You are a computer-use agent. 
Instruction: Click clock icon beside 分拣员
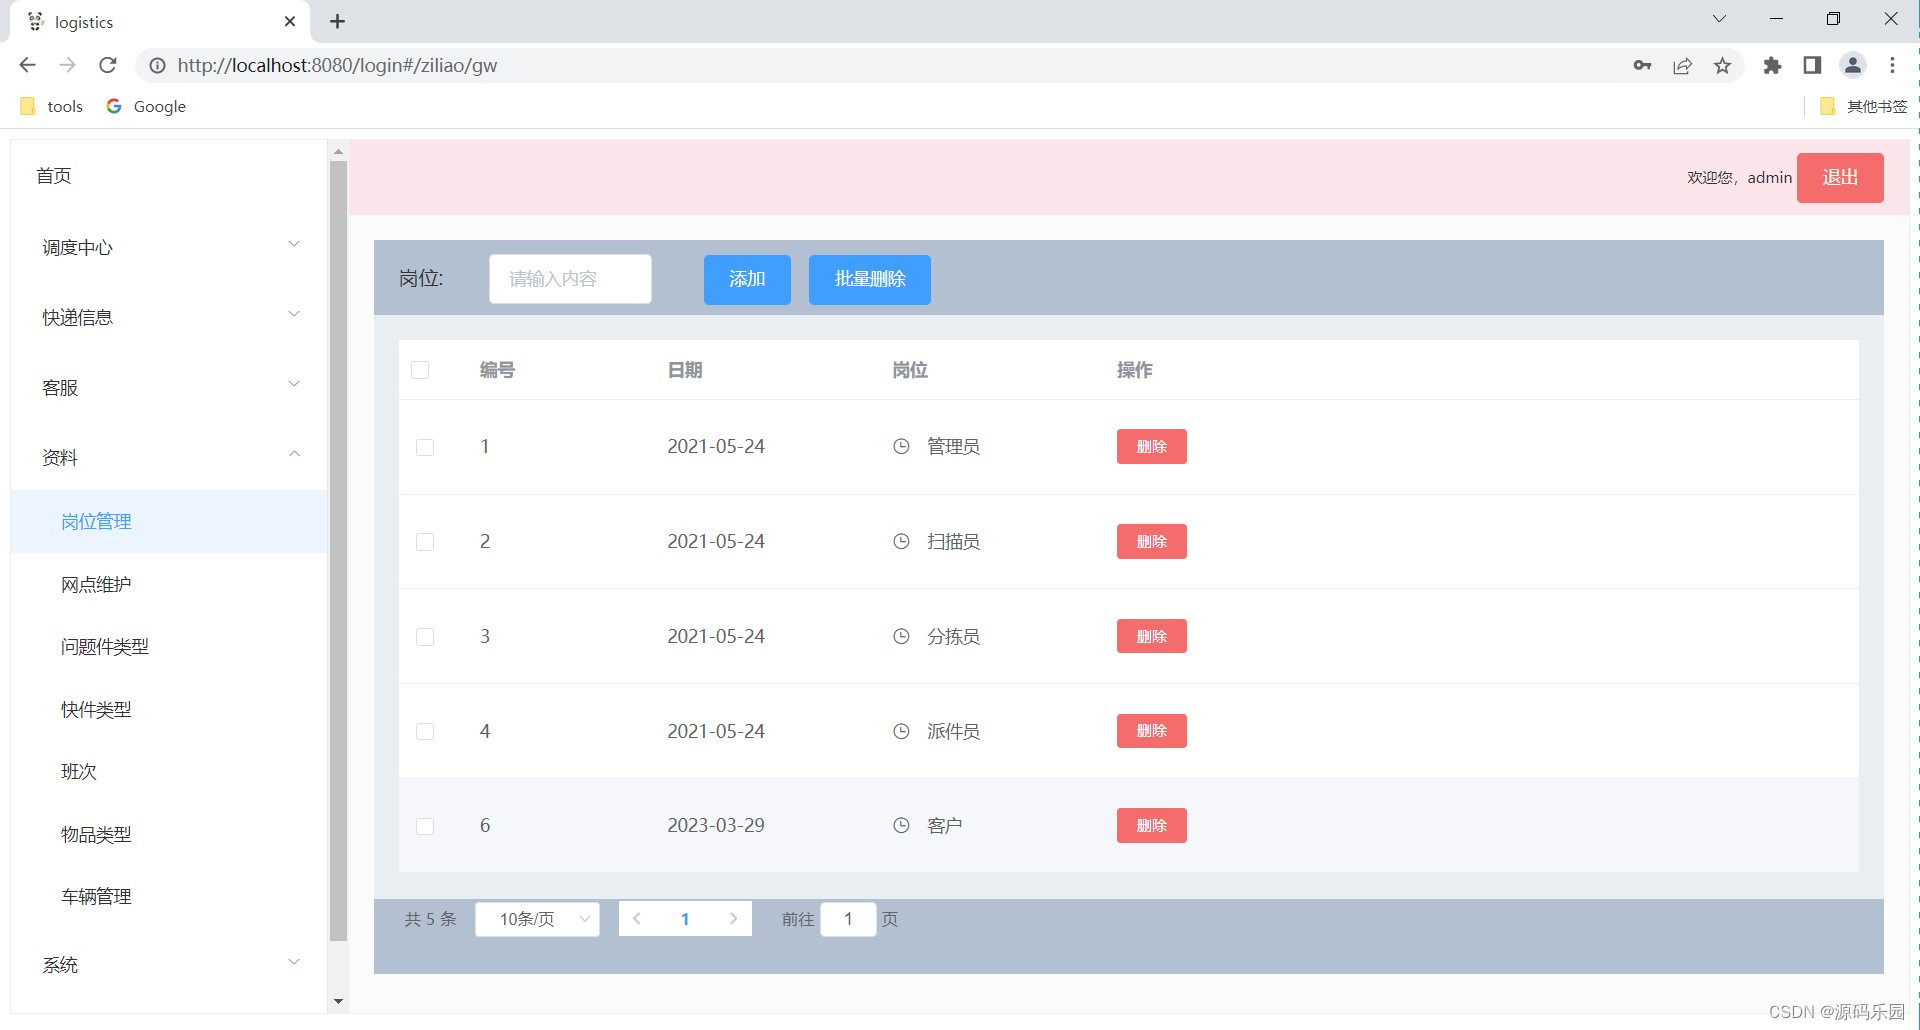point(901,636)
